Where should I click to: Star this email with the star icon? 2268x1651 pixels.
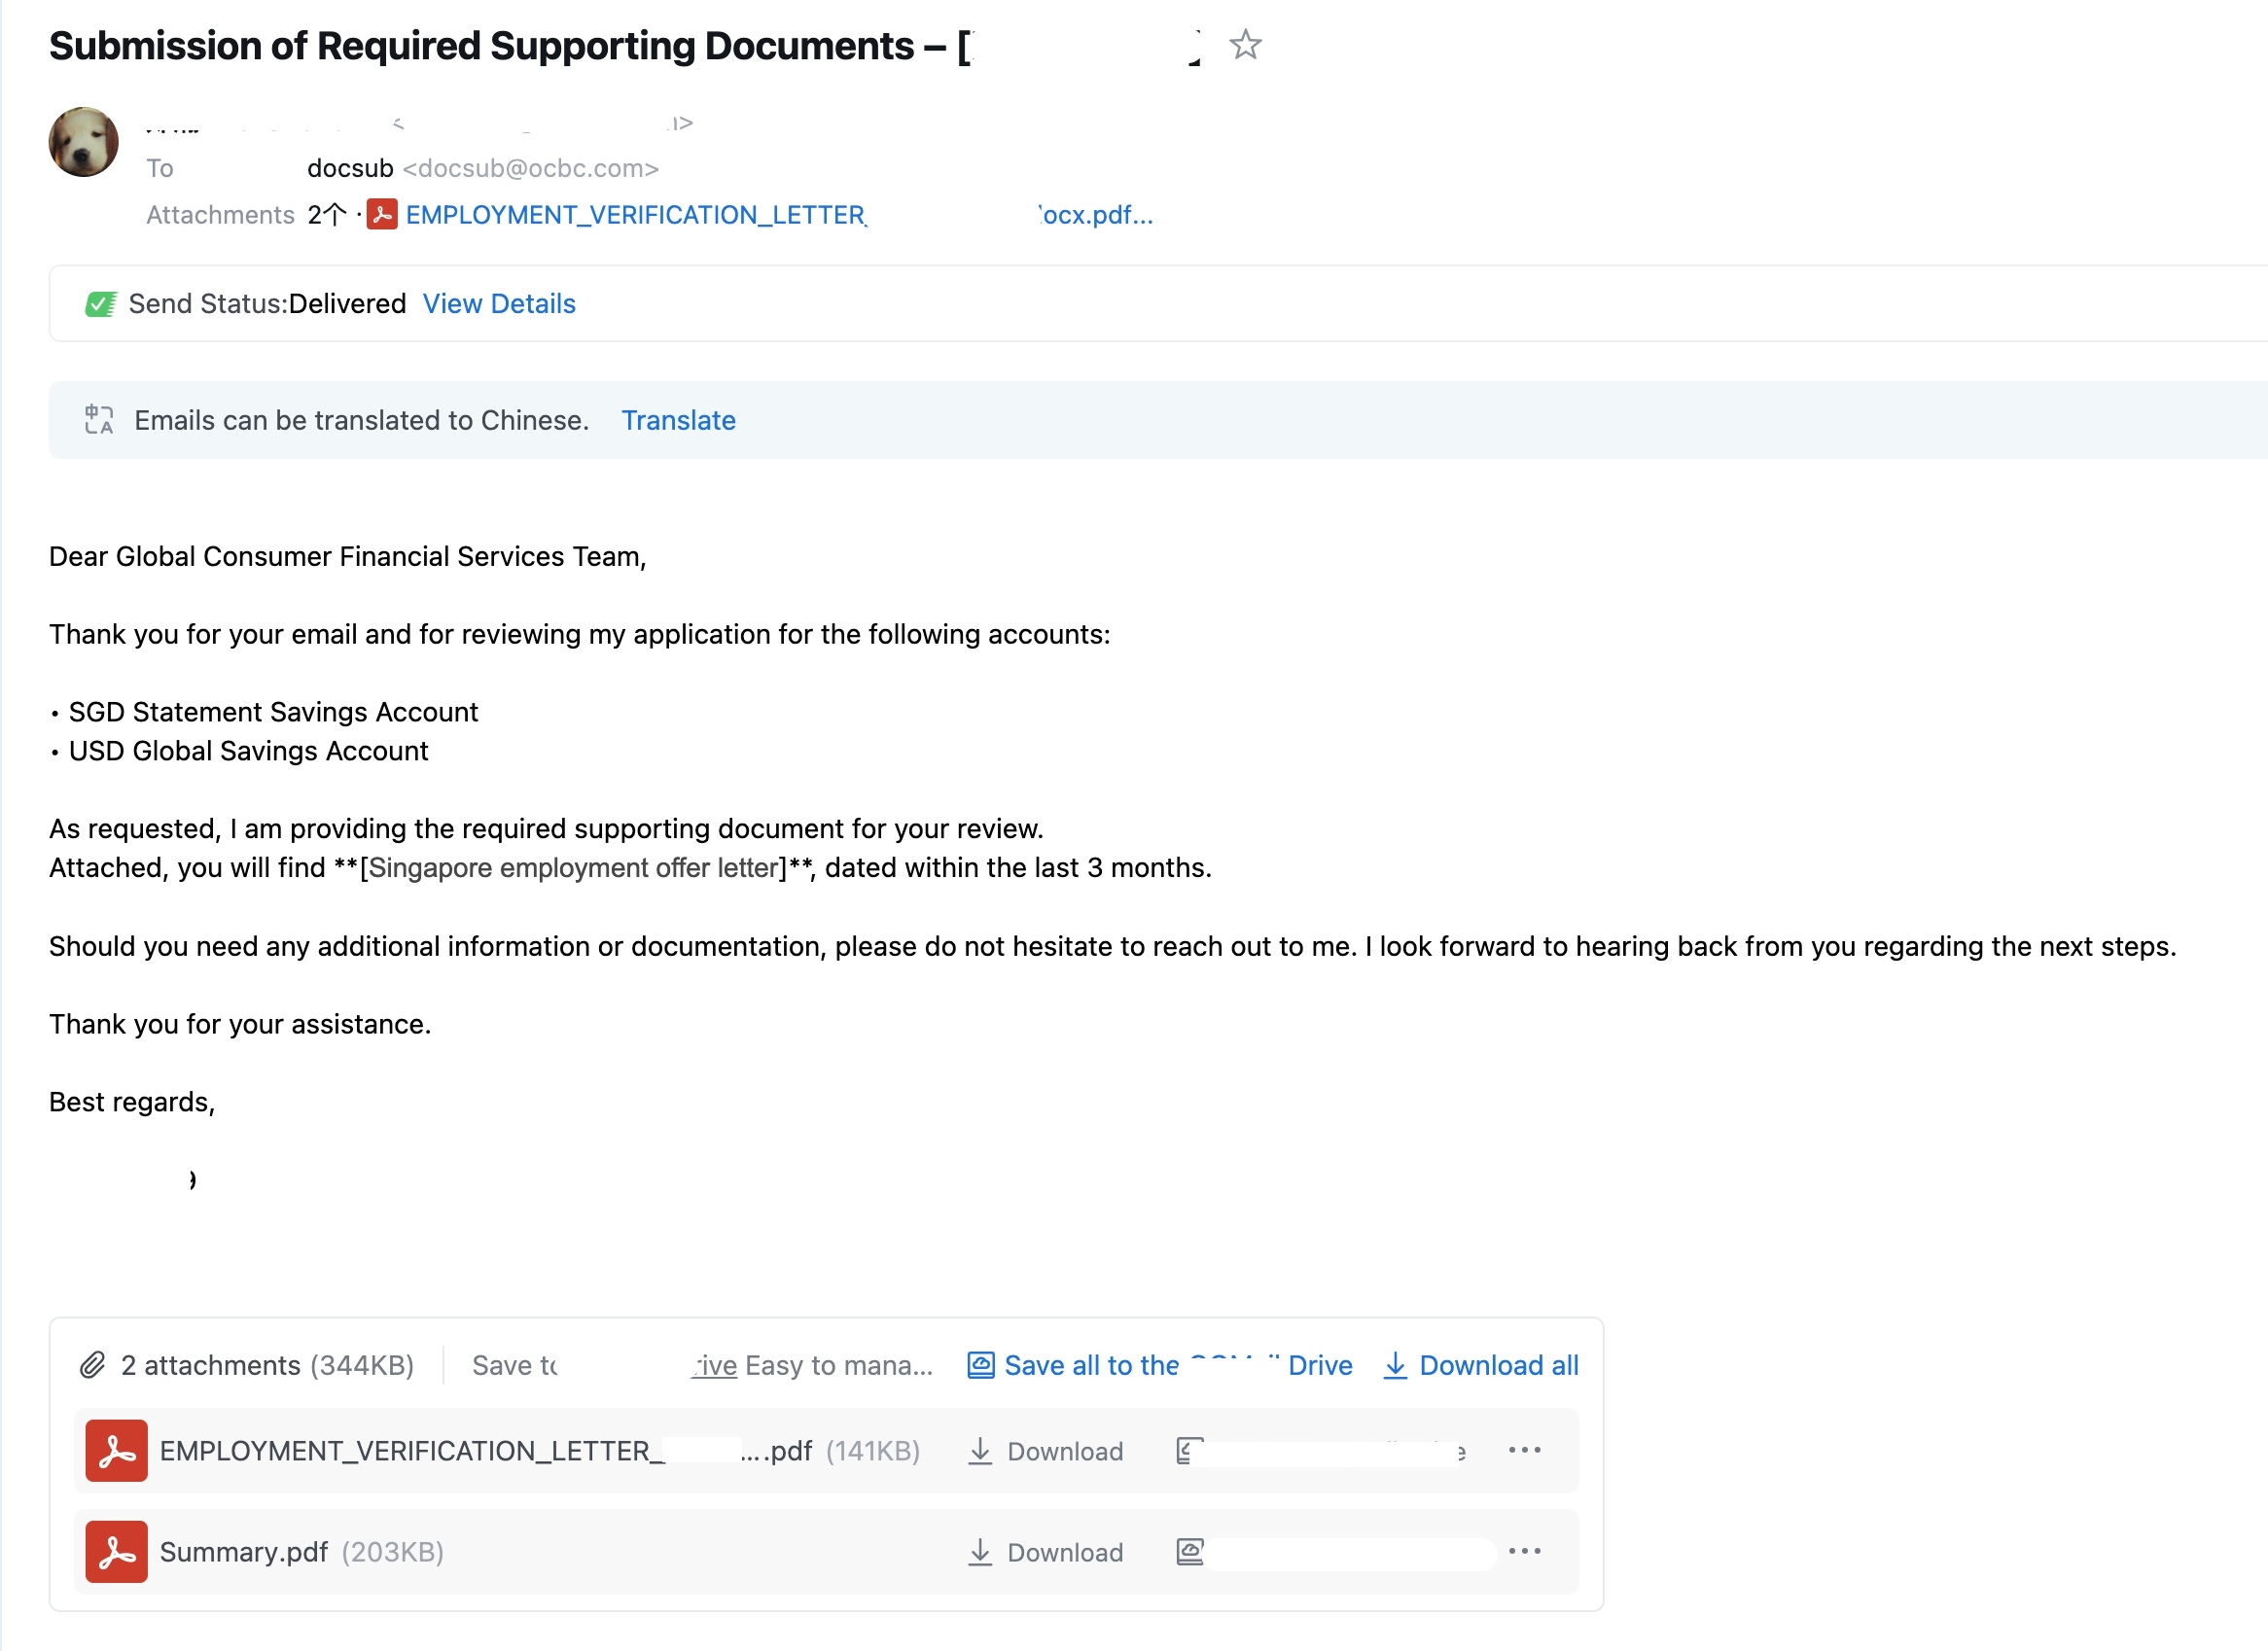pyautogui.click(x=1245, y=45)
